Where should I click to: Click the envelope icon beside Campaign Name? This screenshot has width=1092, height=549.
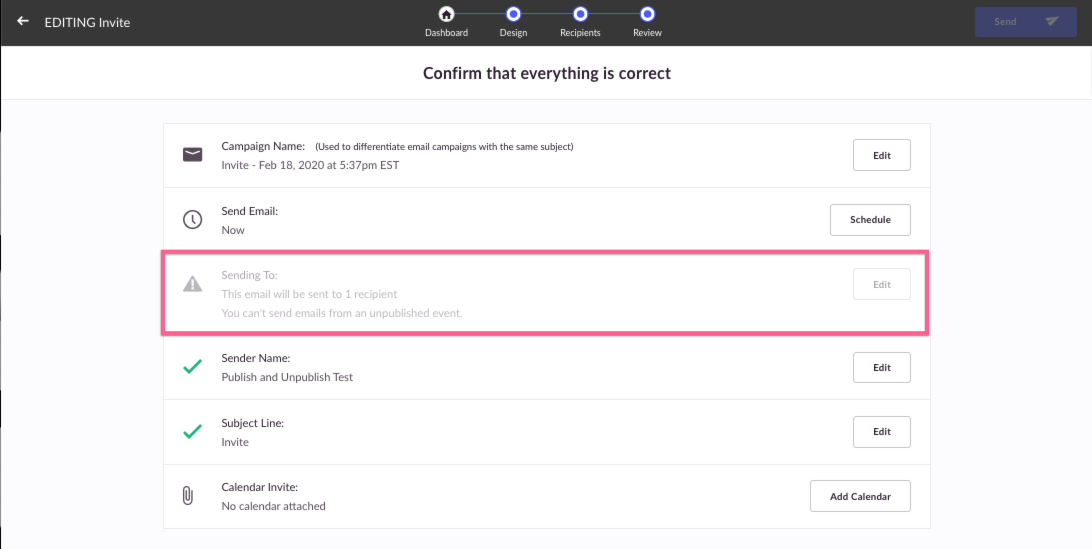click(x=193, y=155)
